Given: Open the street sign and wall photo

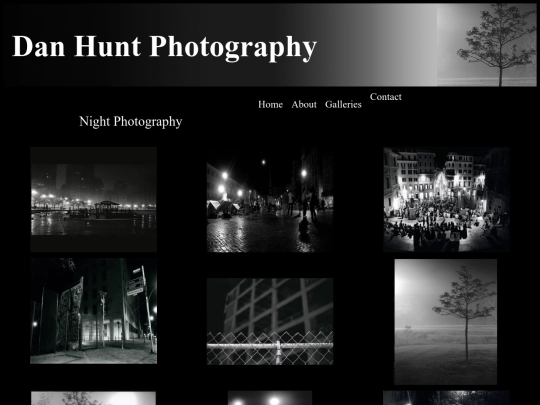Looking at the screenshot, I should point(93,311).
